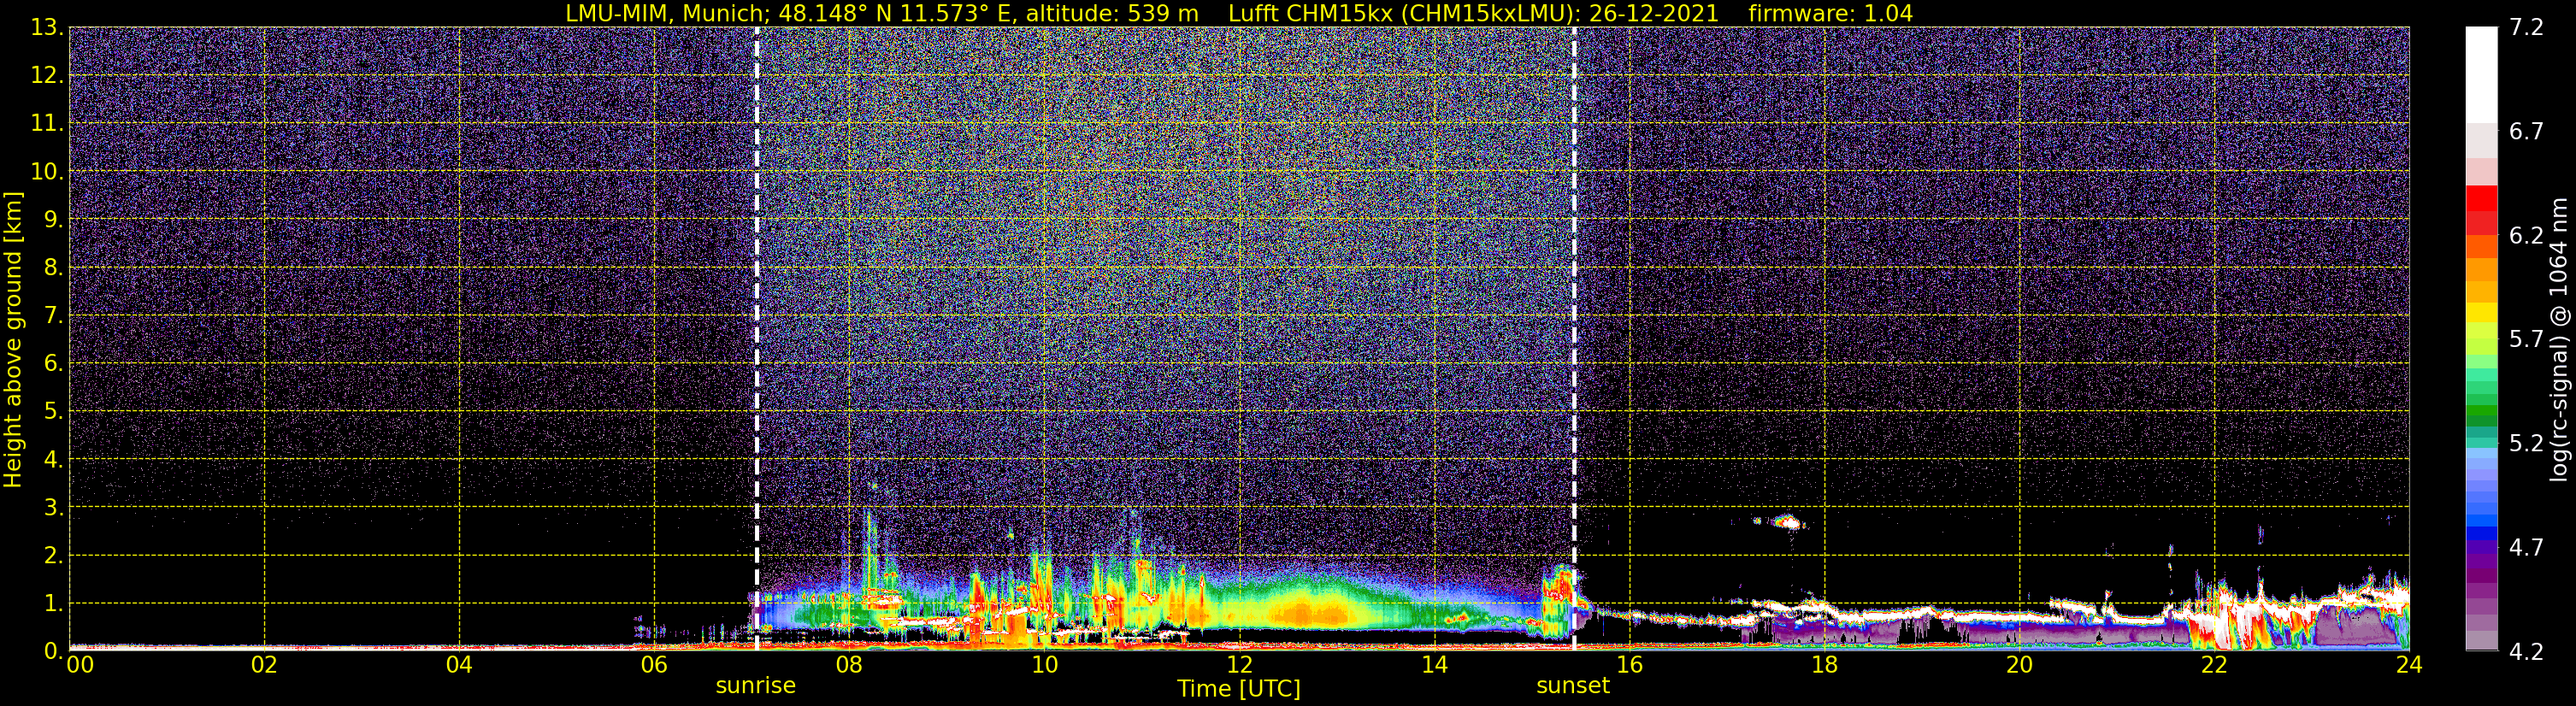Click the time axis tick label "14"
The image size is (2576, 706).
tap(1434, 666)
